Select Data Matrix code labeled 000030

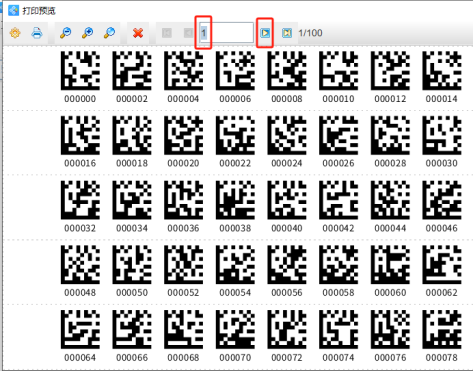coord(442,135)
